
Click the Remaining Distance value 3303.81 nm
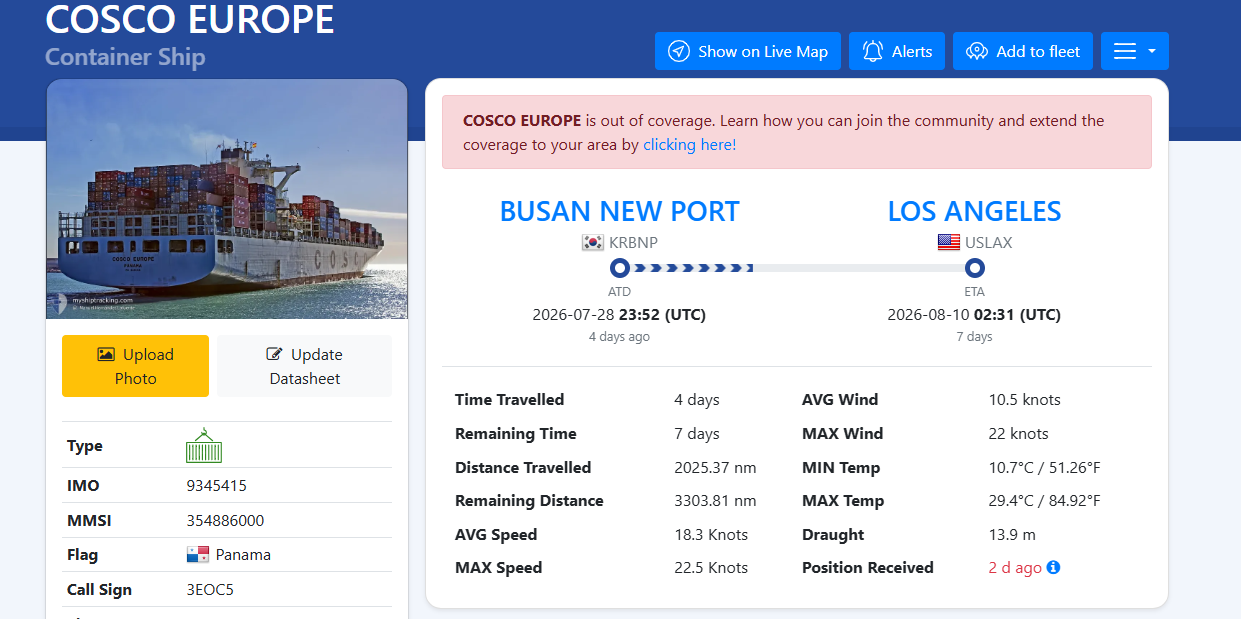[715, 500]
